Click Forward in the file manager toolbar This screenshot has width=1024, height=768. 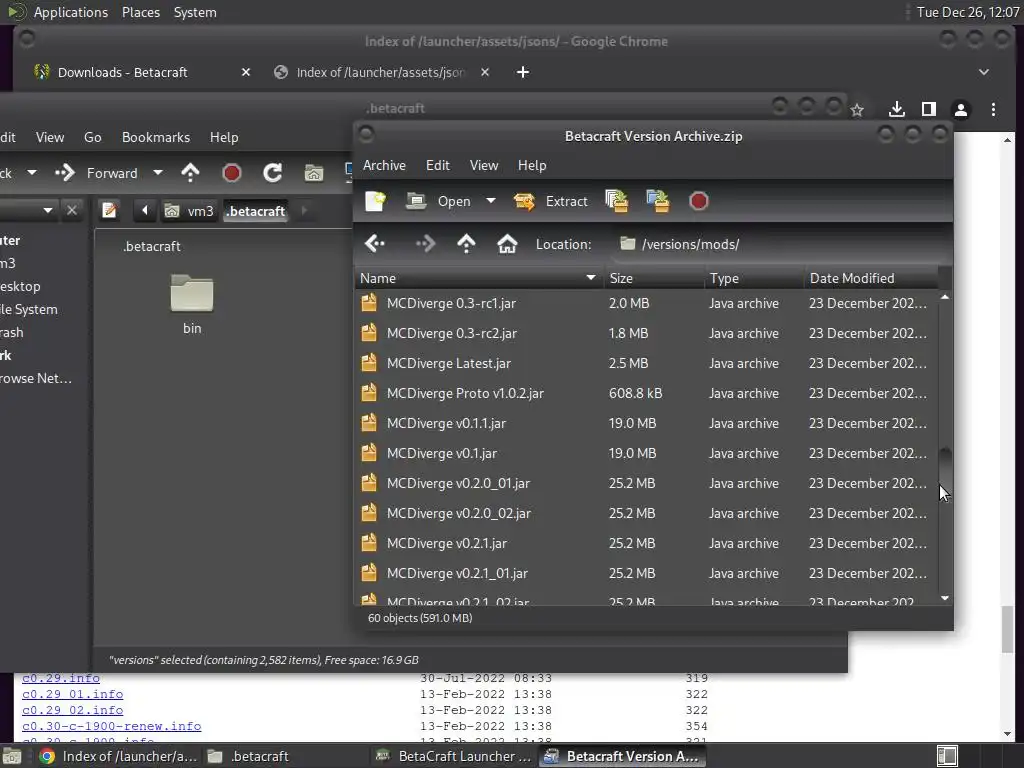pos(97,173)
